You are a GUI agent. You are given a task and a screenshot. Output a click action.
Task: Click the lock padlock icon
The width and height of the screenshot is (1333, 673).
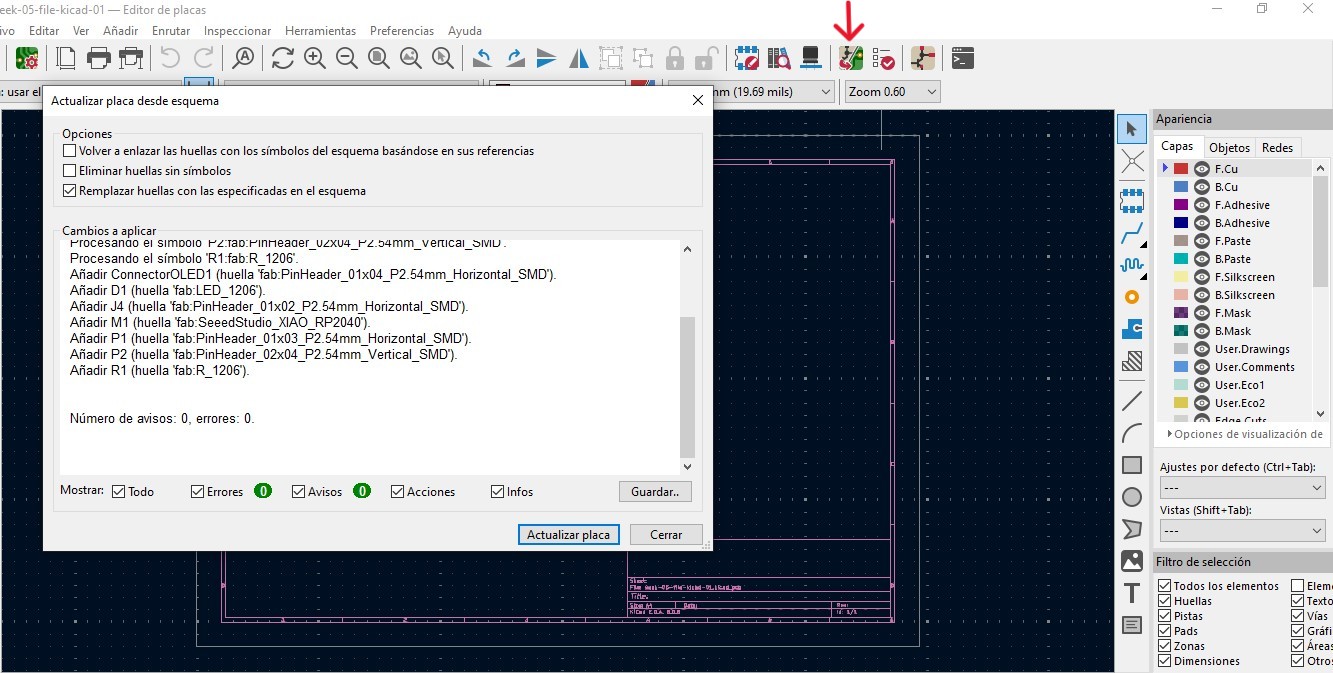tap(675, 58)
